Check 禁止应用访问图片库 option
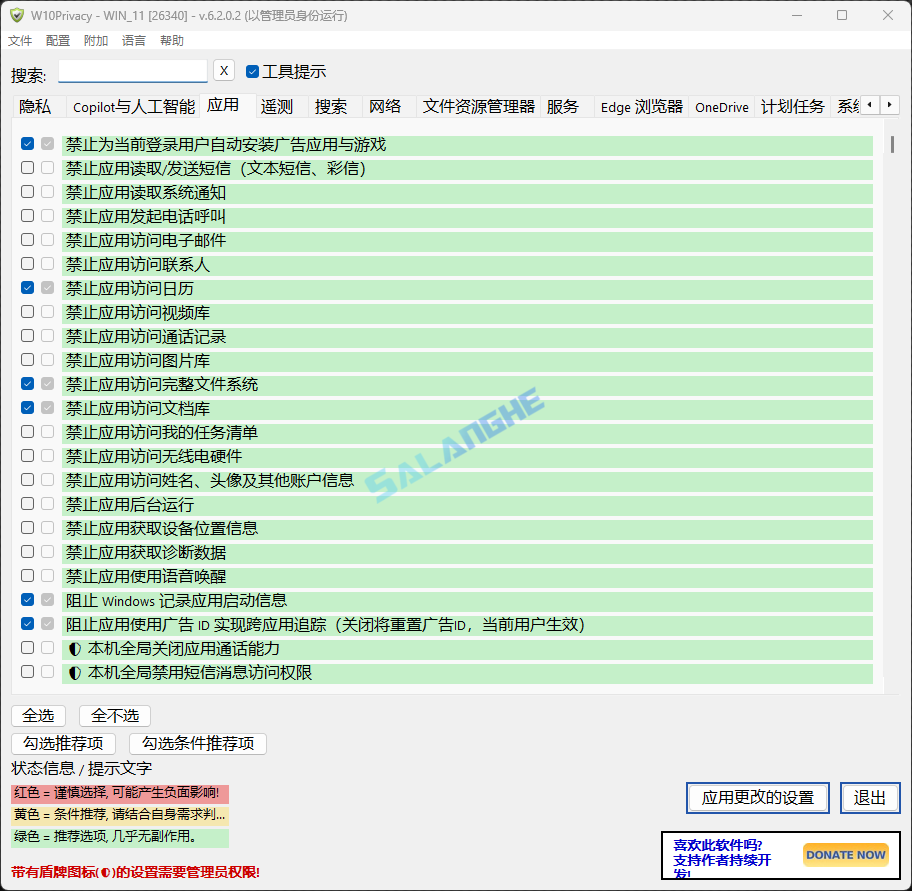Screen dimensions: 912x891 pyautogui.click(x=27, y=359)
